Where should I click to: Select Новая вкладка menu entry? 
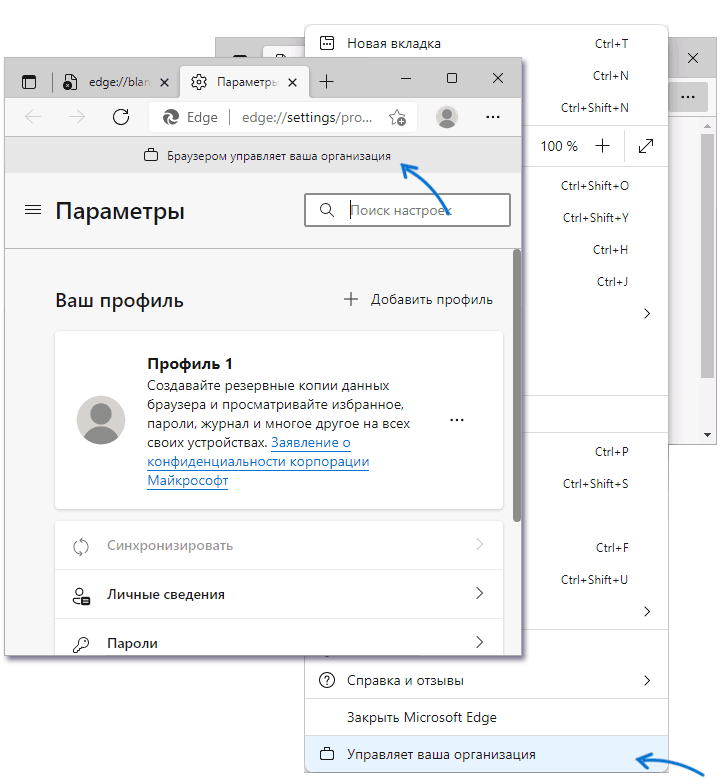pyautogui.click(x=486, y=44)
